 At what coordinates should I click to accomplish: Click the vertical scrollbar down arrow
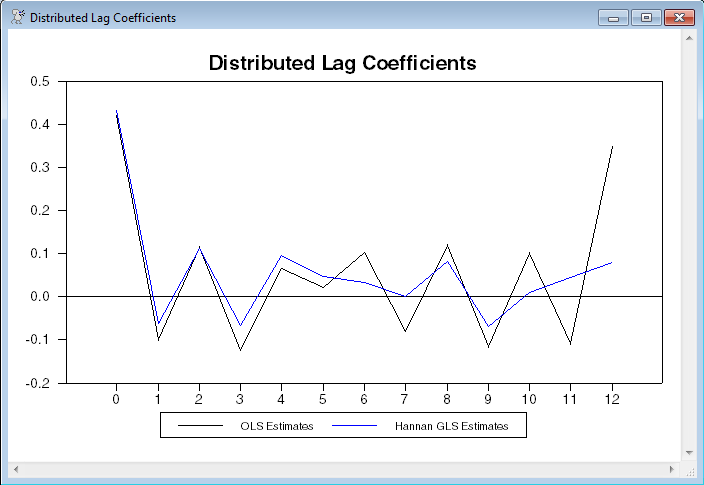pyautogui.click(x=689, y=452)
